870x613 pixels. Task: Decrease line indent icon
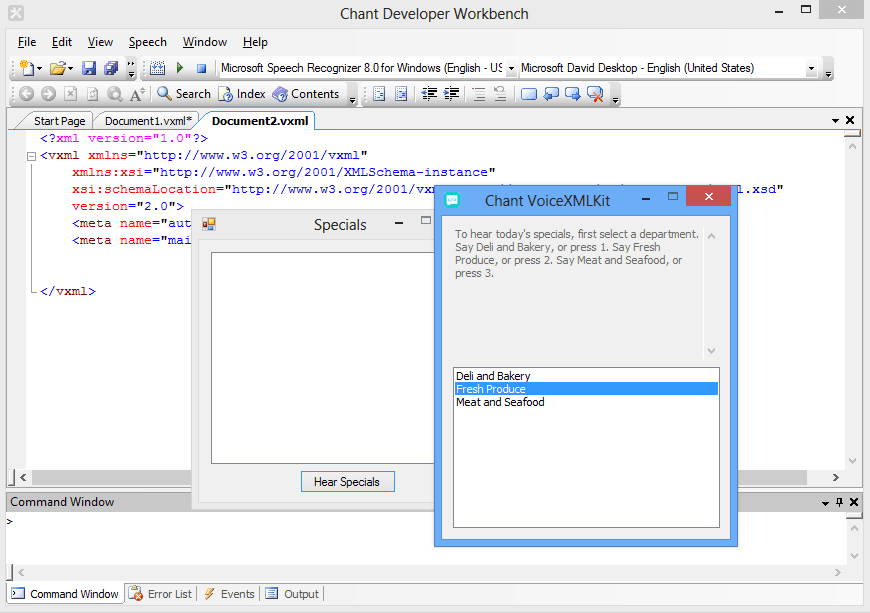pyautogui.click(x=429, y=94)
